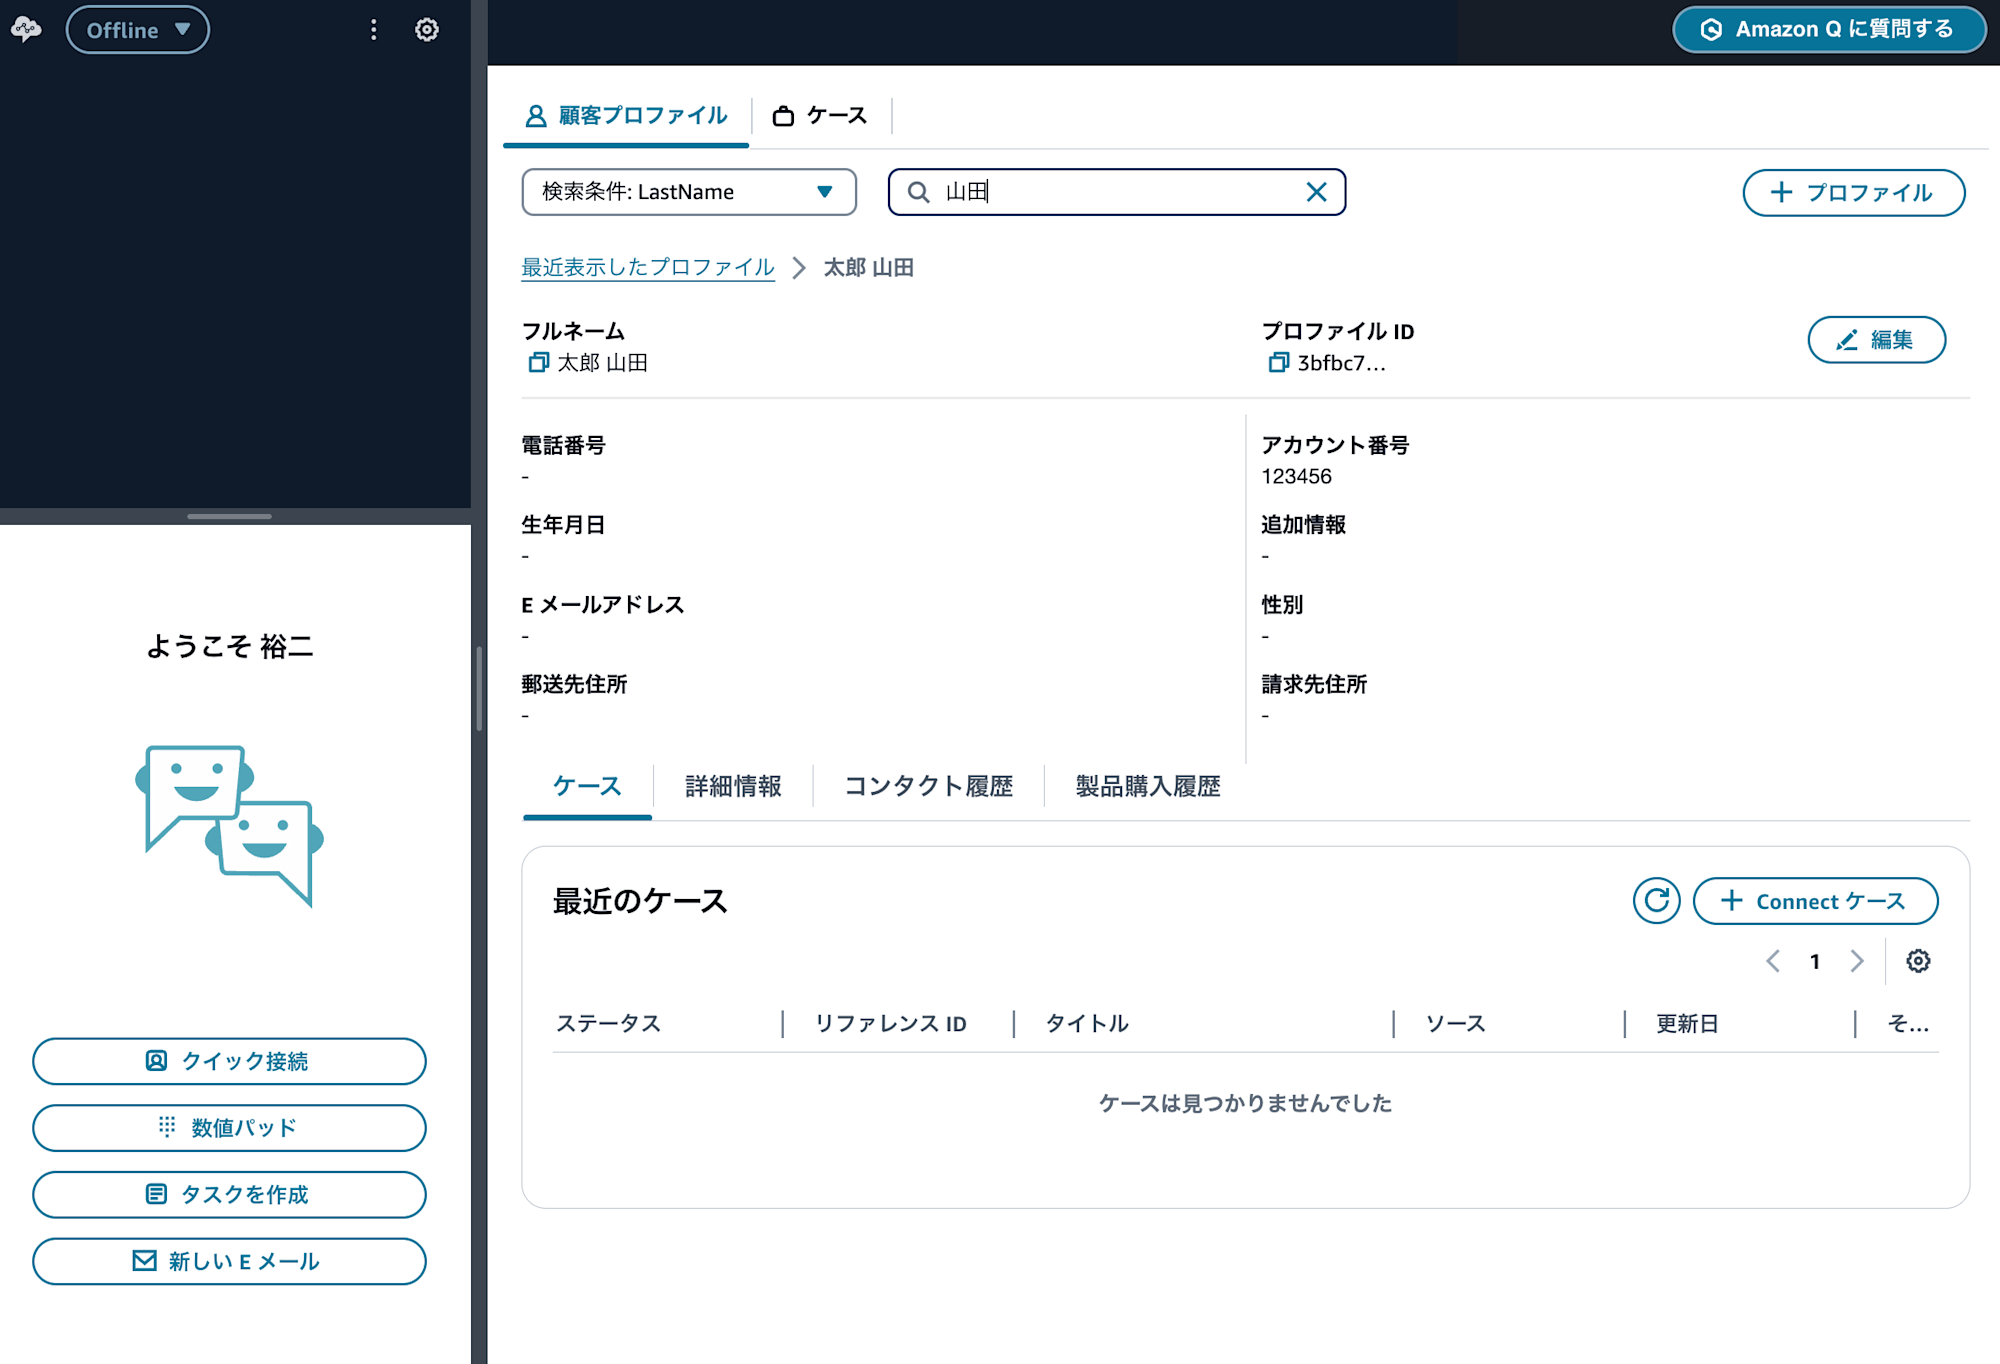Open the 詳細情報 tab

733,786
